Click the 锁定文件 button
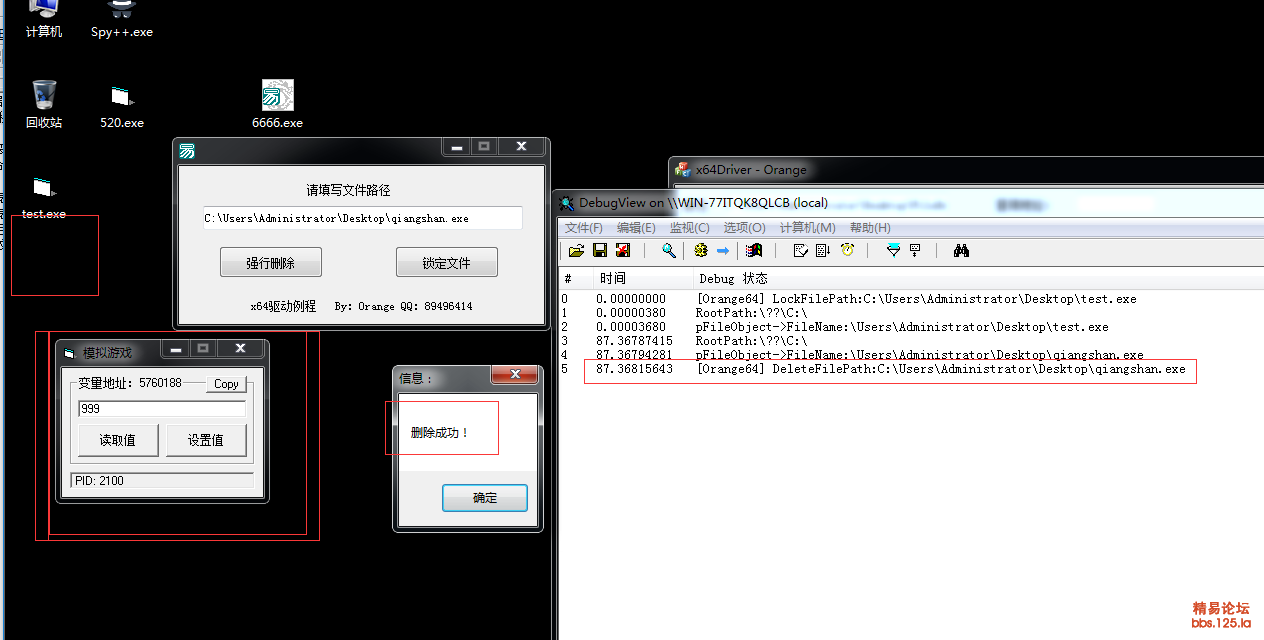Image resolution: width=1264 pixels, height=640 pixels. [446, 263]
